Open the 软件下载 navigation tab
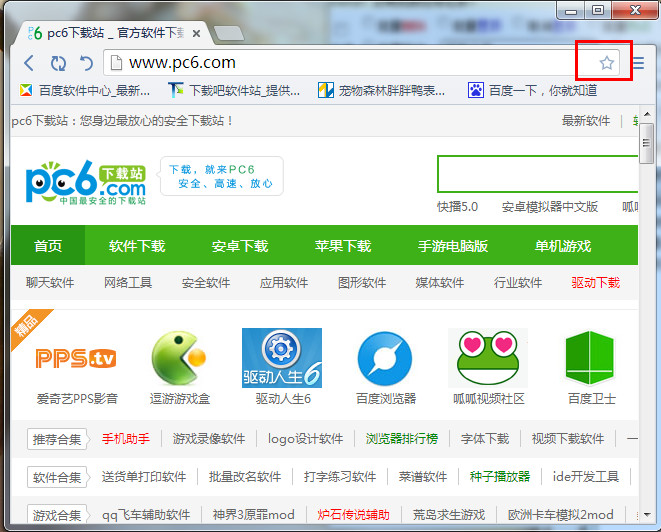The width and height of the screenshot is (661, 532). coord(137,246)
